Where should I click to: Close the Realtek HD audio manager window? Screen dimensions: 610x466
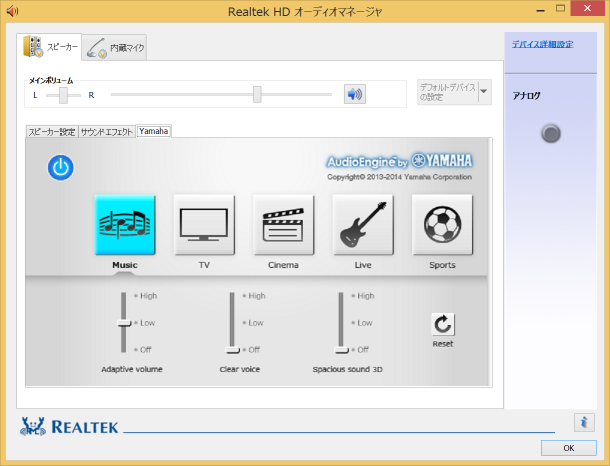[587, 8]
